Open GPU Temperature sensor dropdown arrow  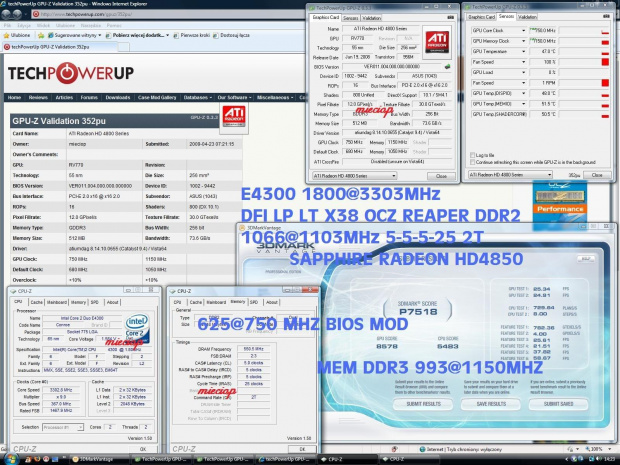click(524, 51)
